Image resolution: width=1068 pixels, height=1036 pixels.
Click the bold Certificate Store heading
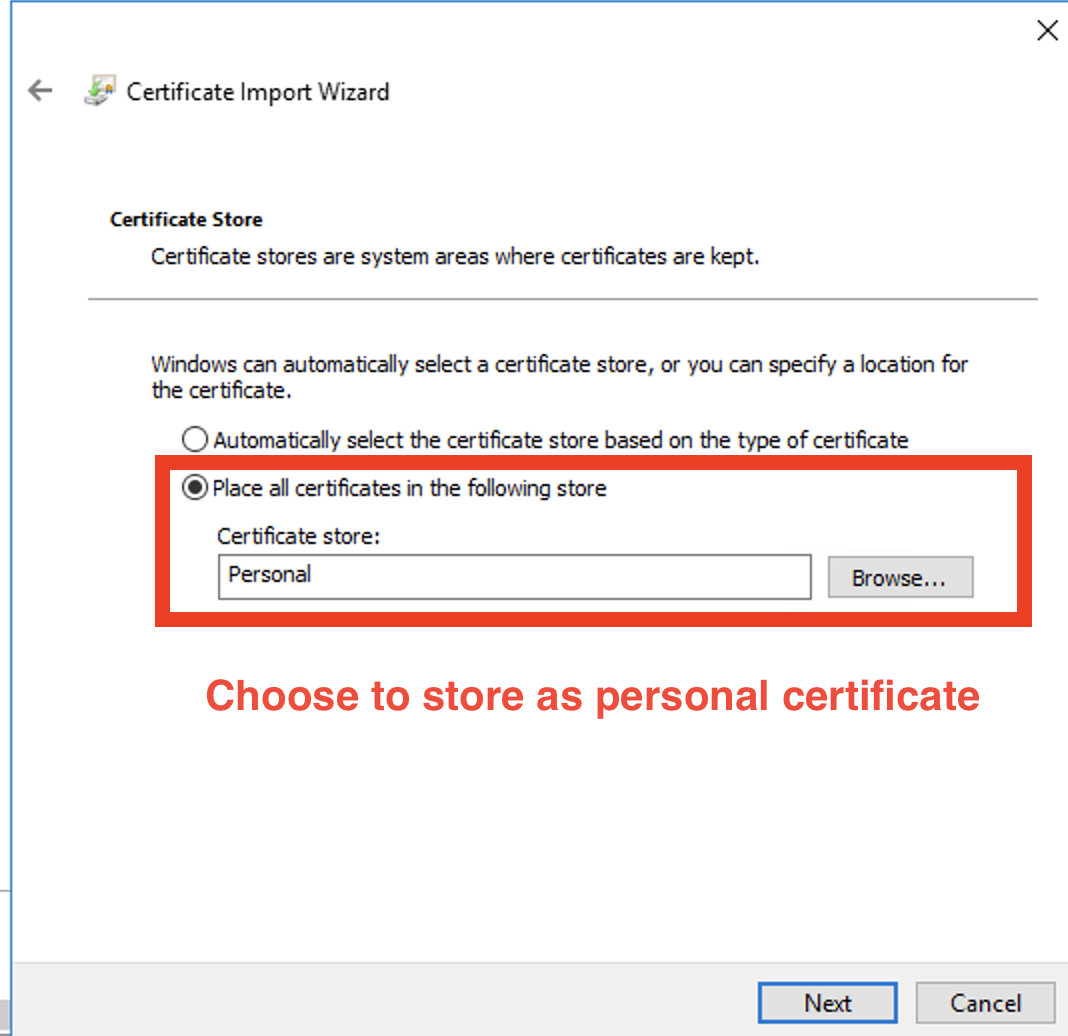[186, 219]
